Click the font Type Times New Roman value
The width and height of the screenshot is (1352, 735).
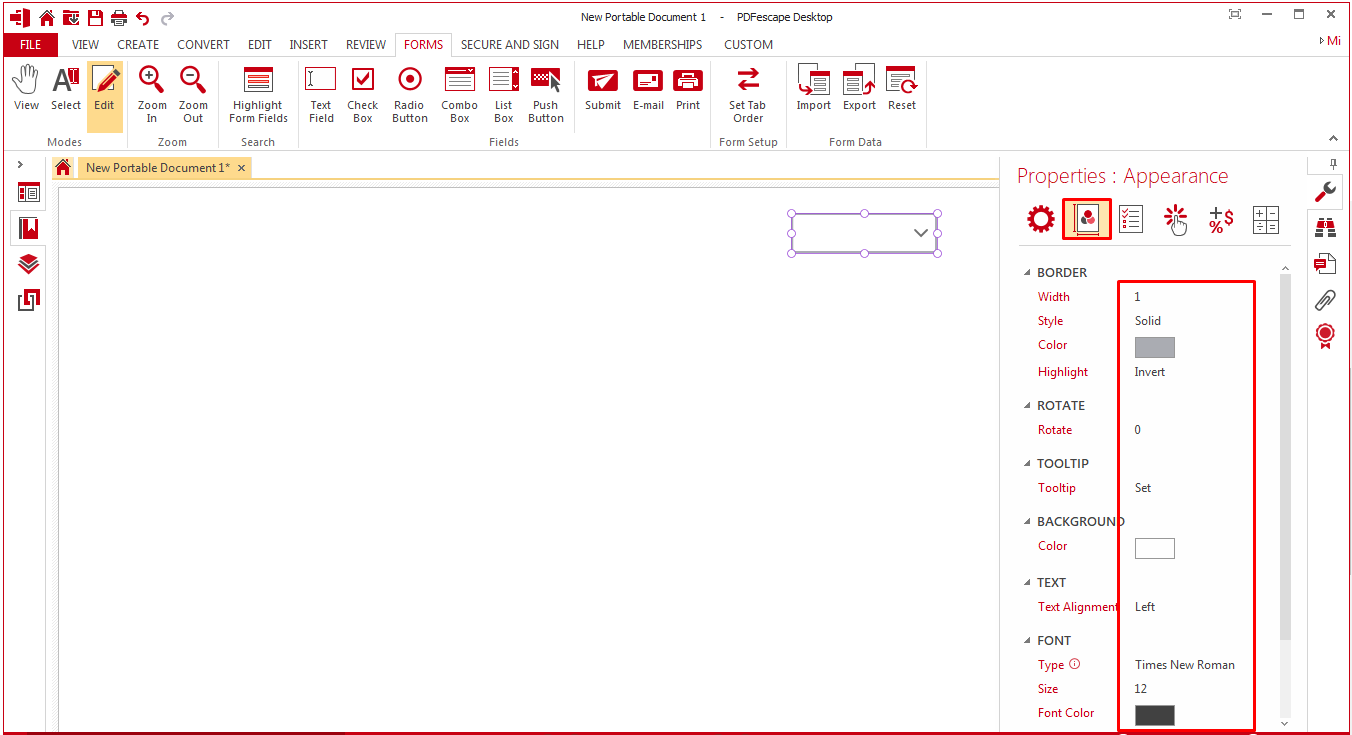click(x=1185, y=665)
